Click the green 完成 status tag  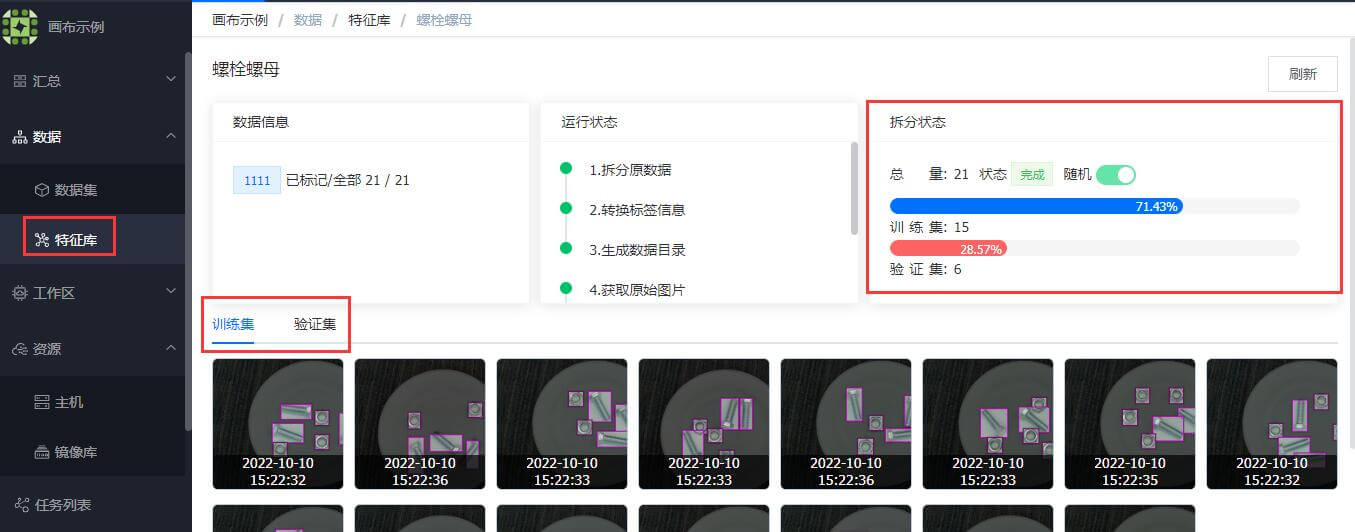(1032, 175)
